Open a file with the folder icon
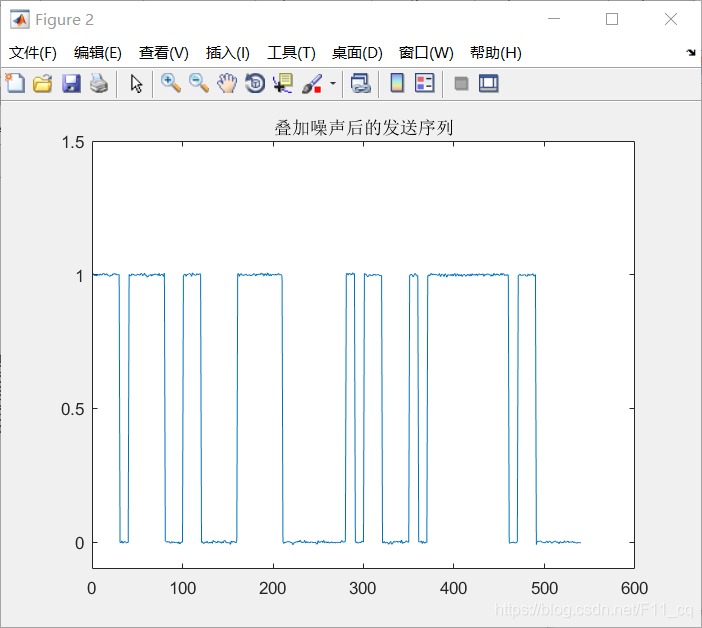 (x=43, y=83)
